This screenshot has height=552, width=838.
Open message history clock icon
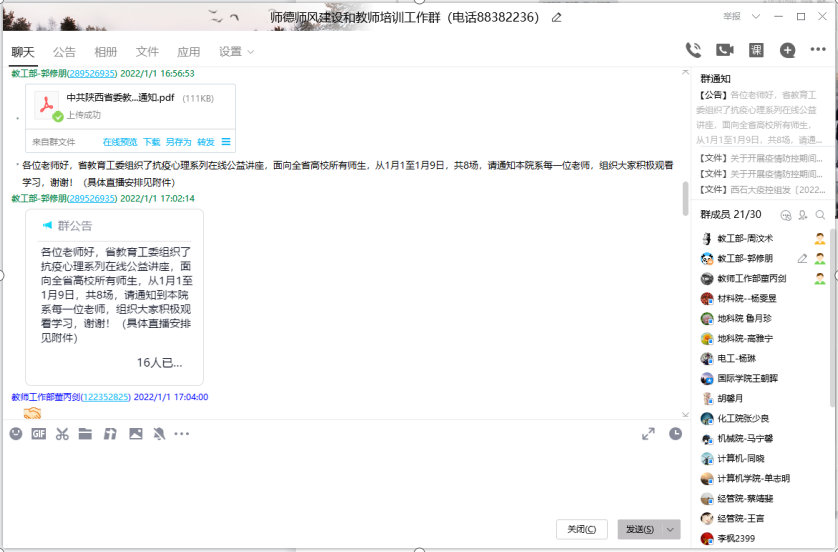coord(676,434)
